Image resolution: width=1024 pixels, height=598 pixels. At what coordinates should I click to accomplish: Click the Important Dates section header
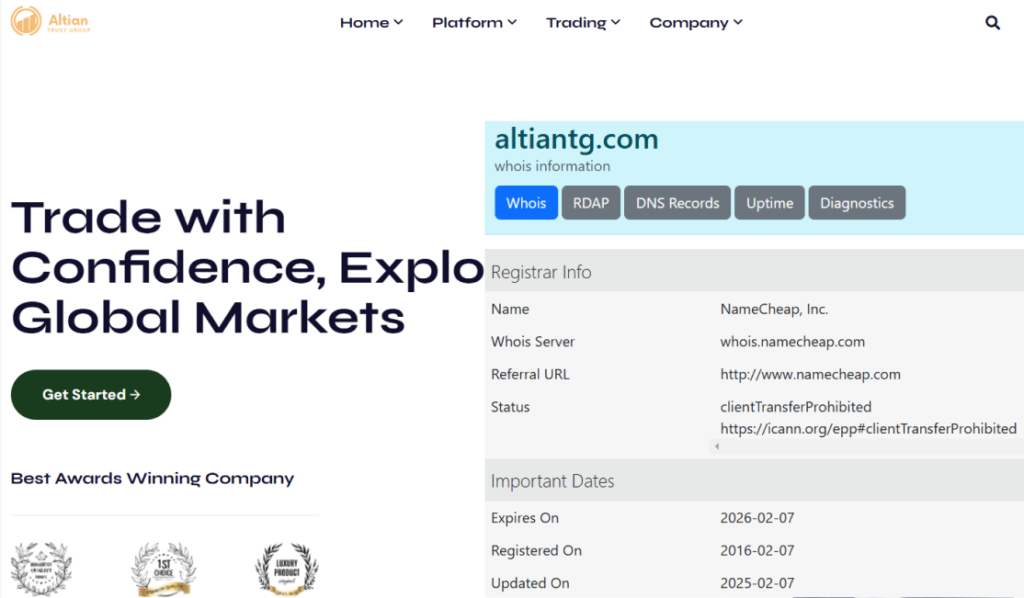[754, 481]
